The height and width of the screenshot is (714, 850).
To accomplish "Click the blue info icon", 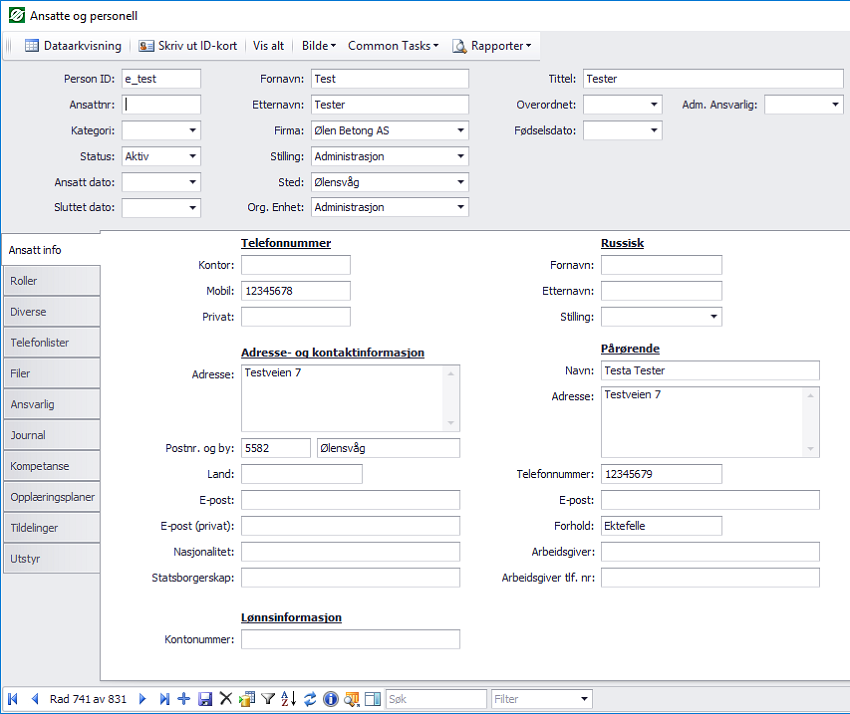I will [x=331, y=699].
